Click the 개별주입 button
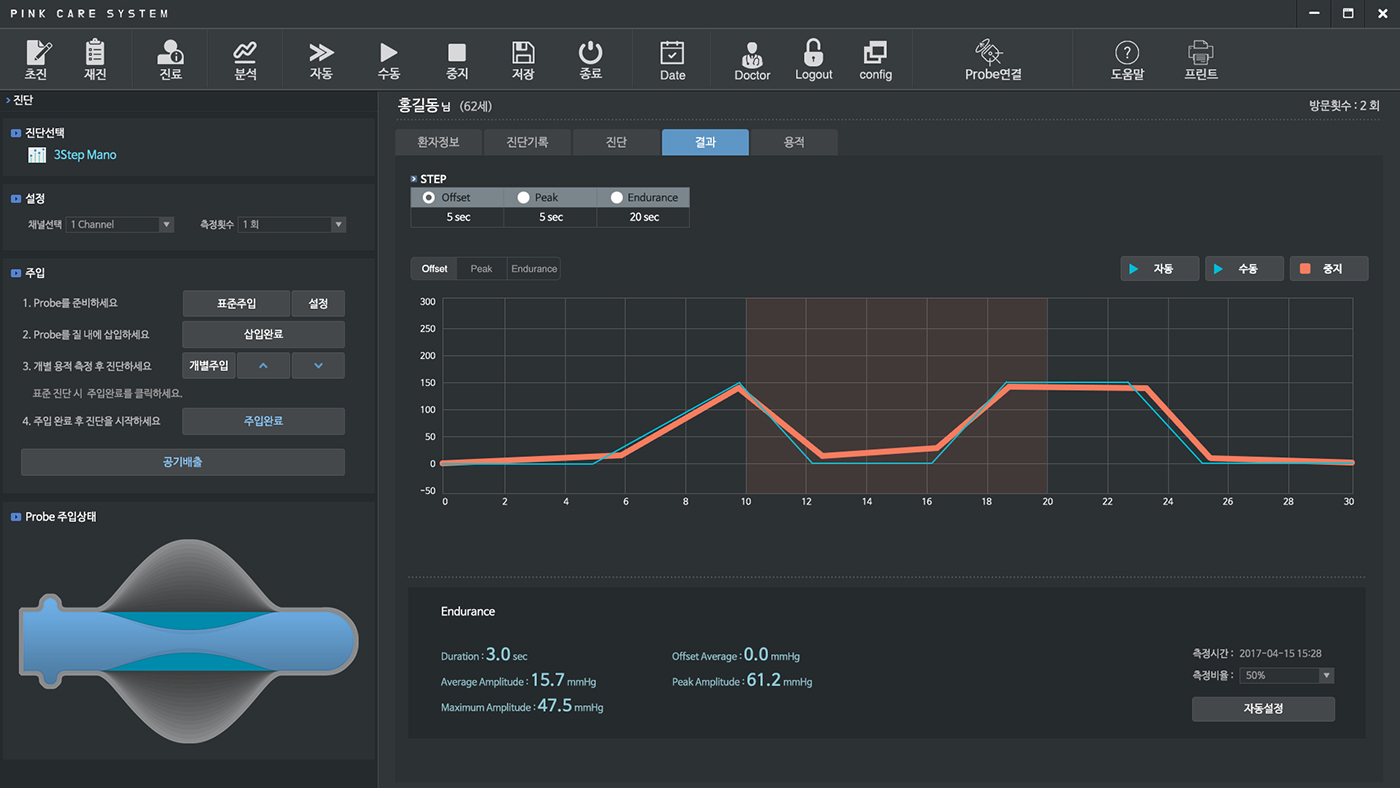This screenshot has height=788, width=1400. (209, 365)
